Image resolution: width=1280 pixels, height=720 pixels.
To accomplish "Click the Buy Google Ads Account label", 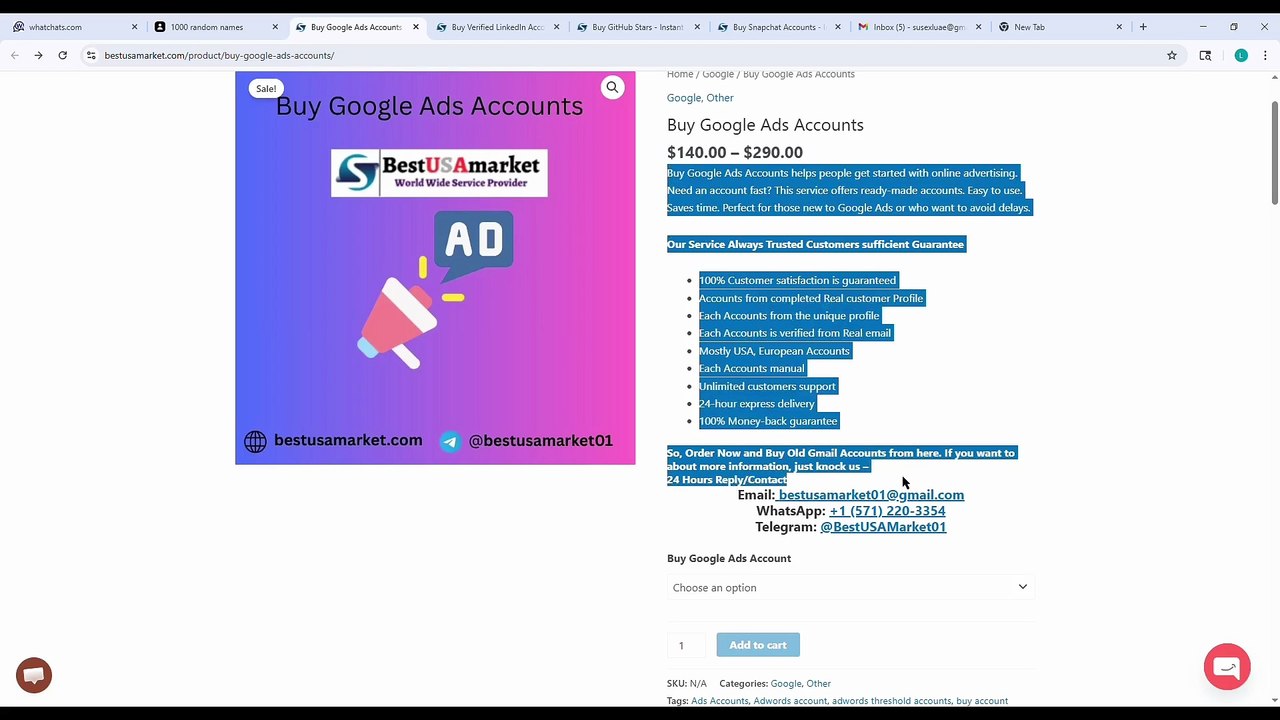I will [x=729, y=558].
